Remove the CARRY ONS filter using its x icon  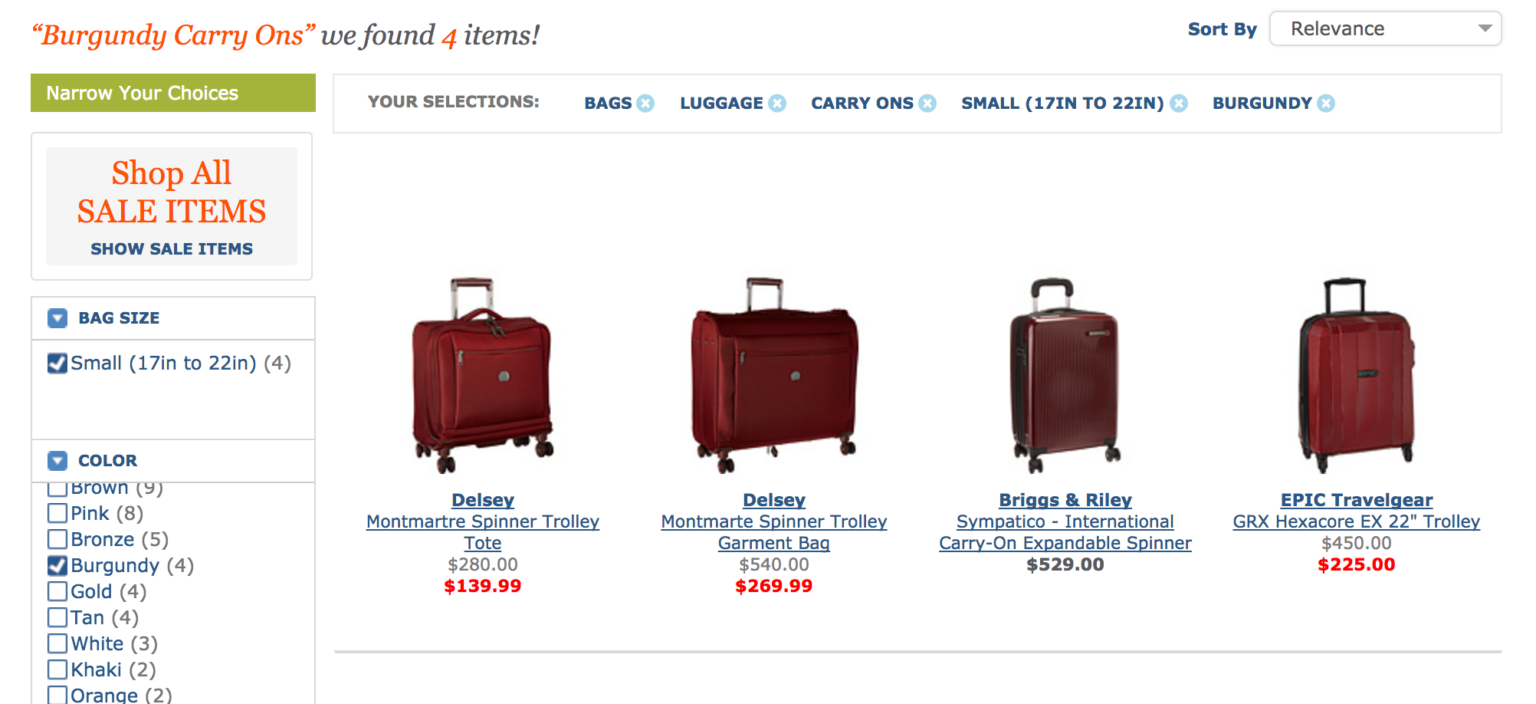[928, 103]
